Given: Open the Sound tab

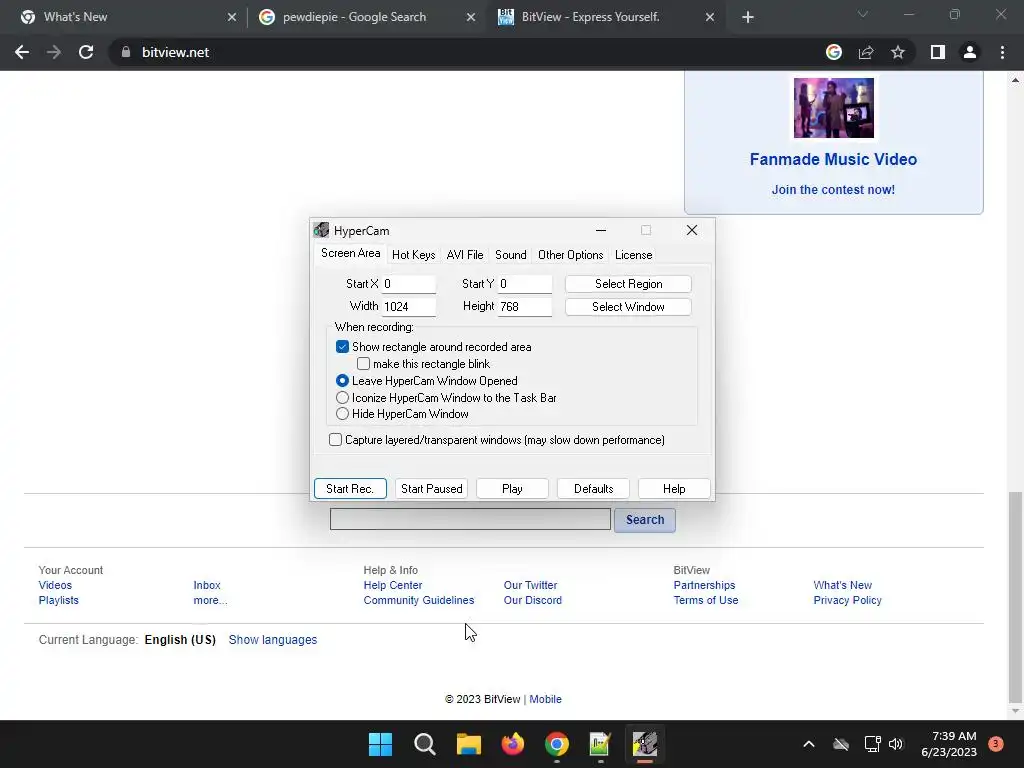Looking at the screenshot, I should (511, 255).
